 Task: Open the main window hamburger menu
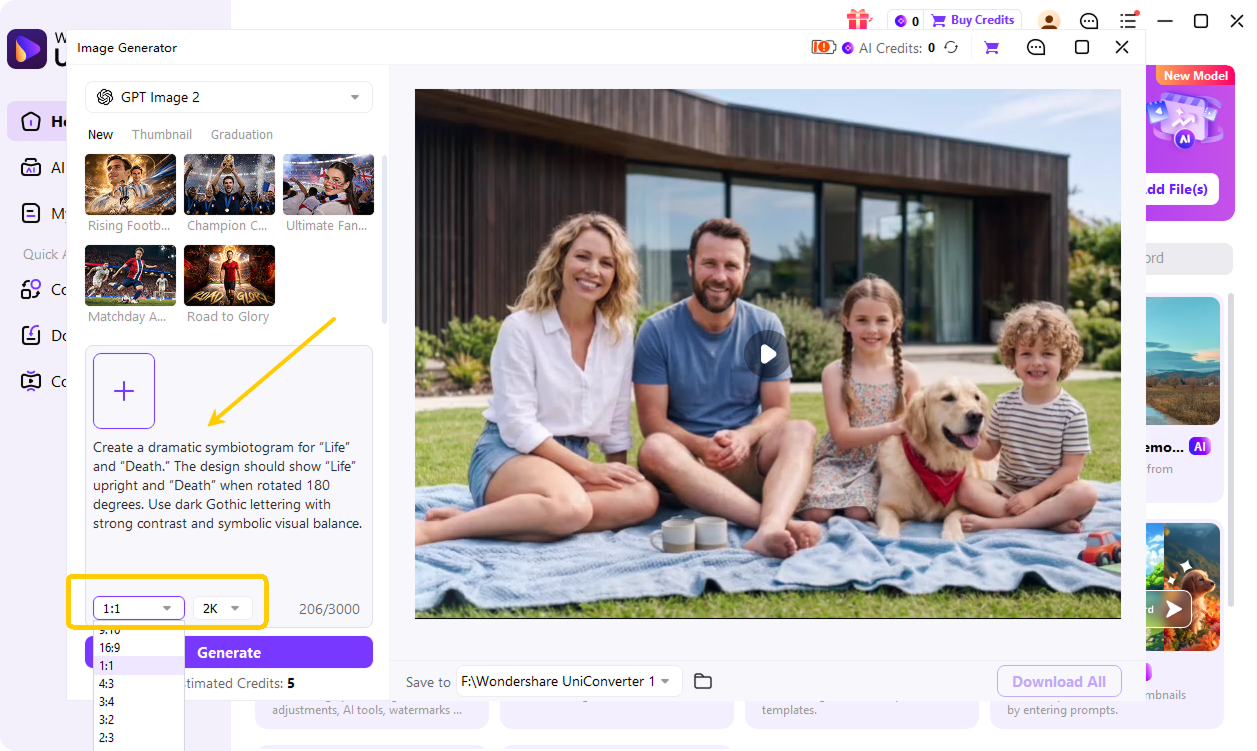tap(1129, 21)
